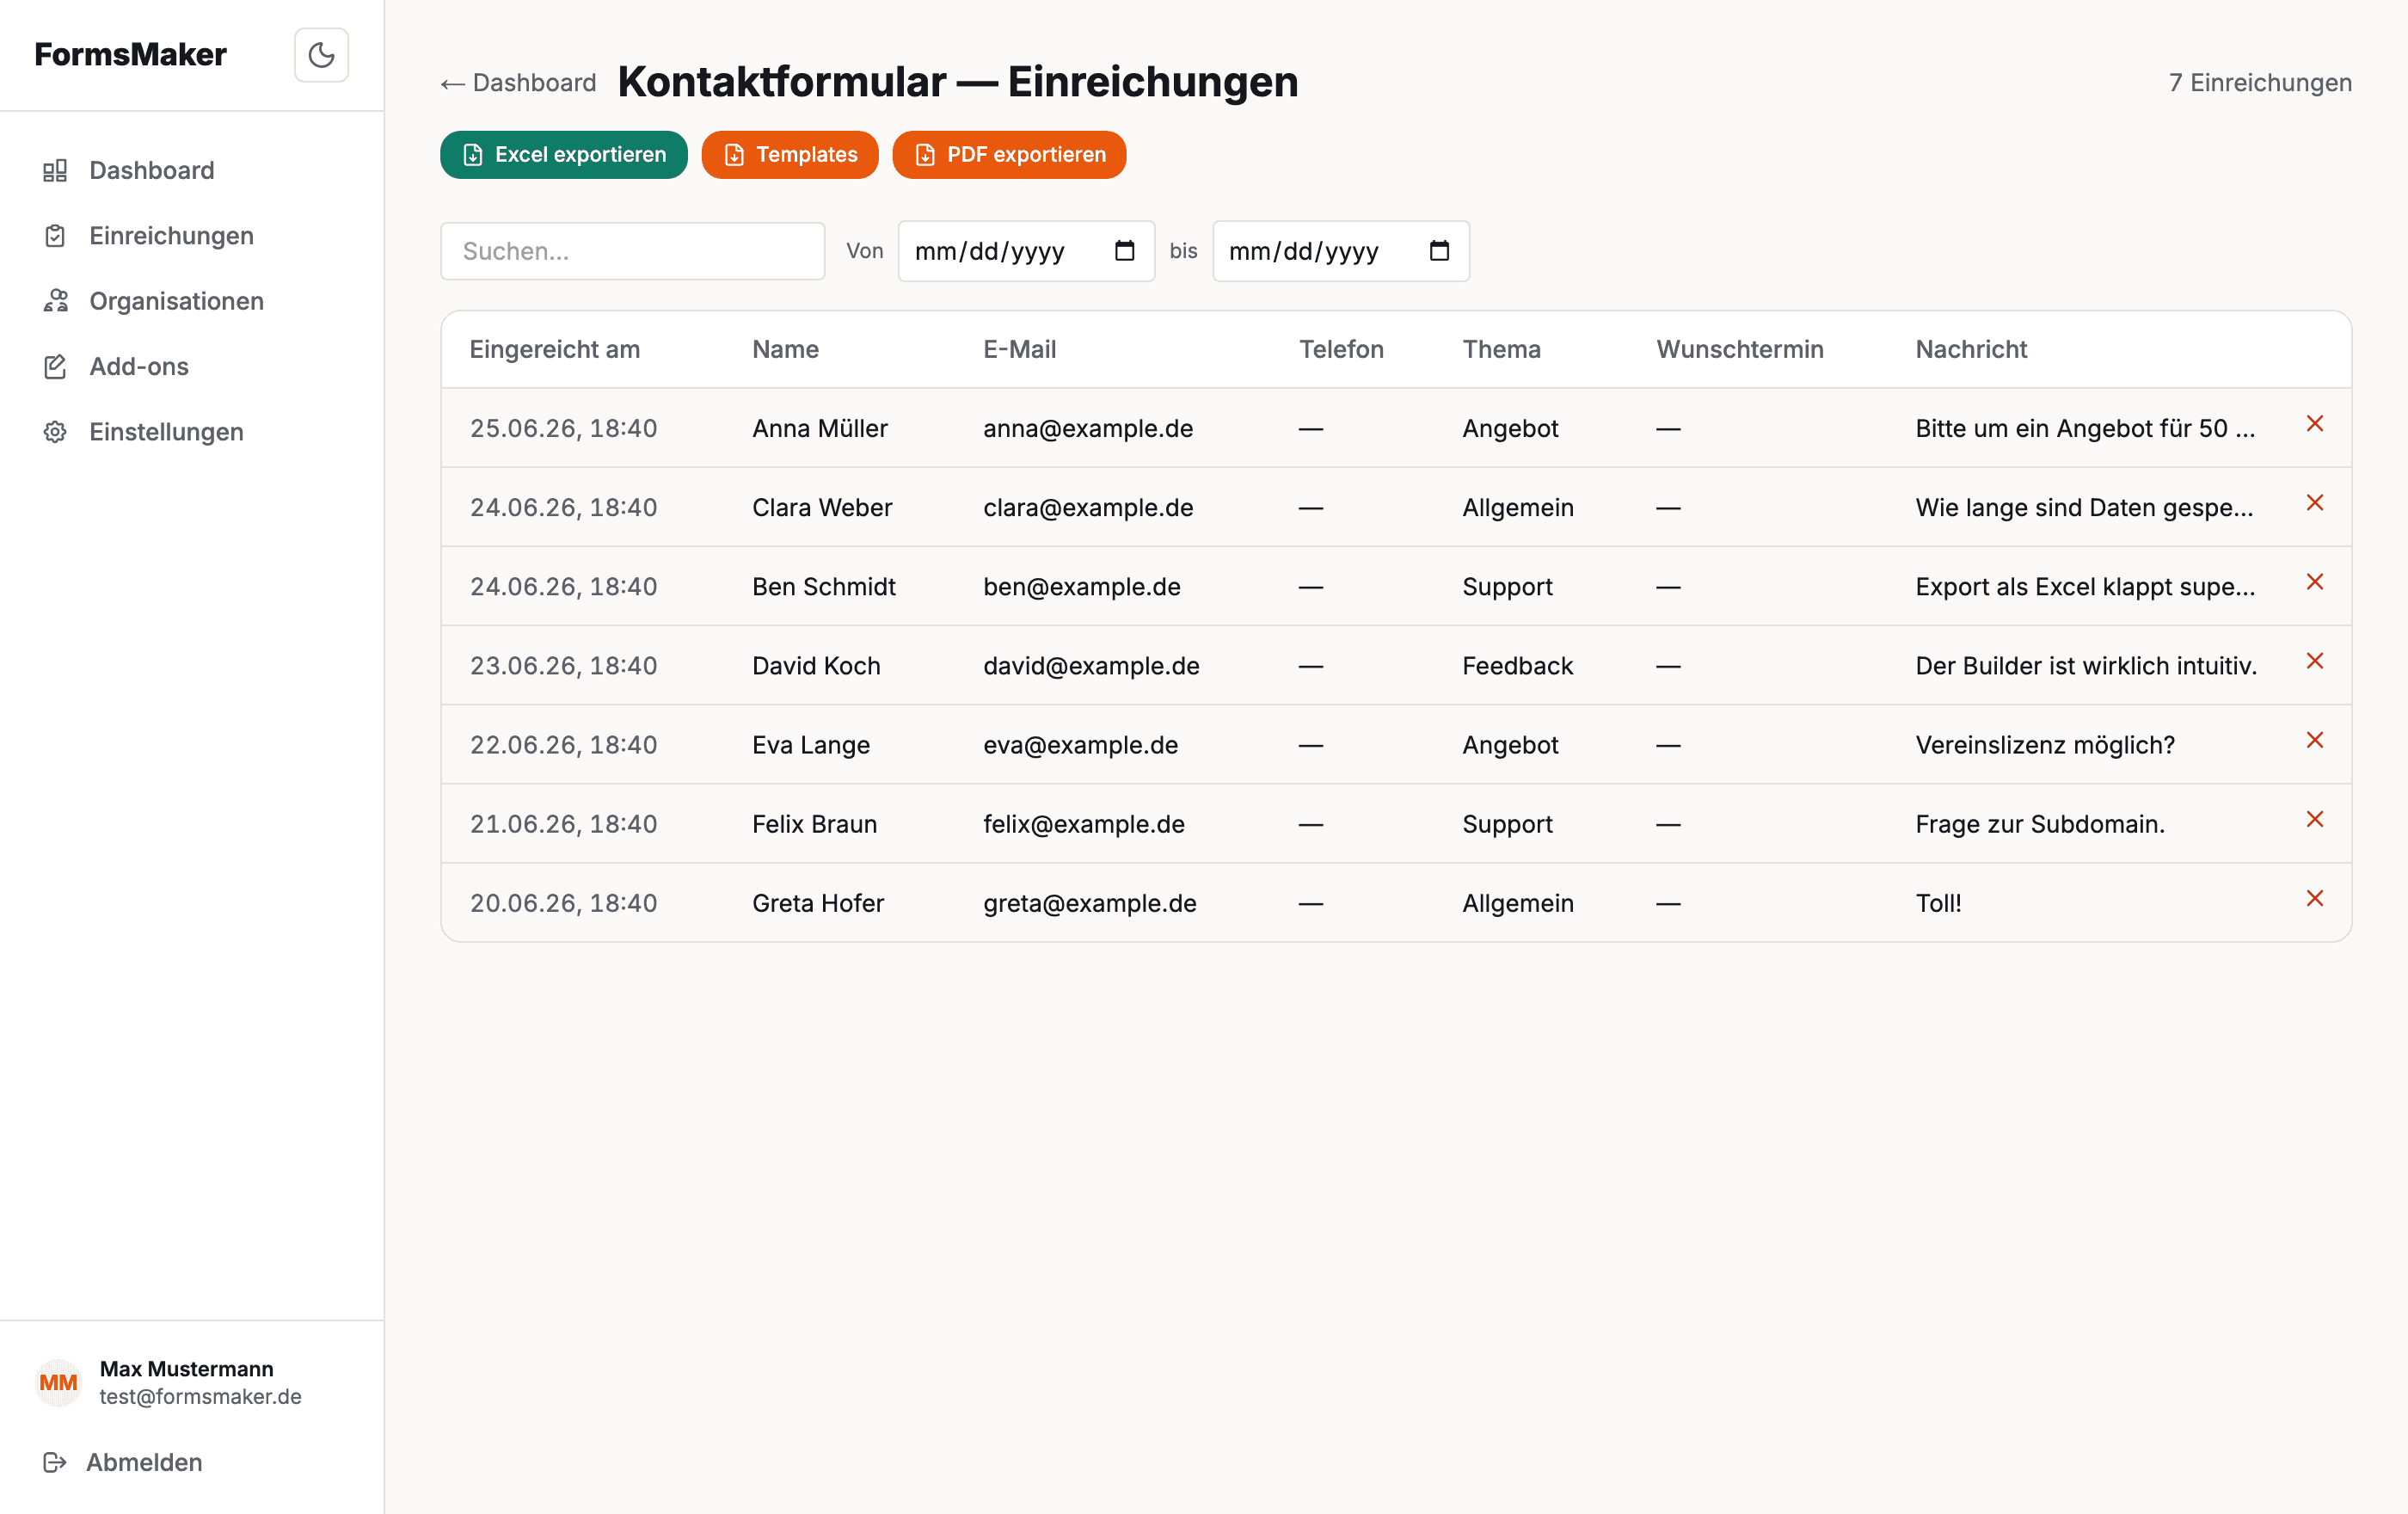Click the Organisationen people icon
Image resolution: width=2408 pixels, height=1514 pixels.
[x=55, y=300]
